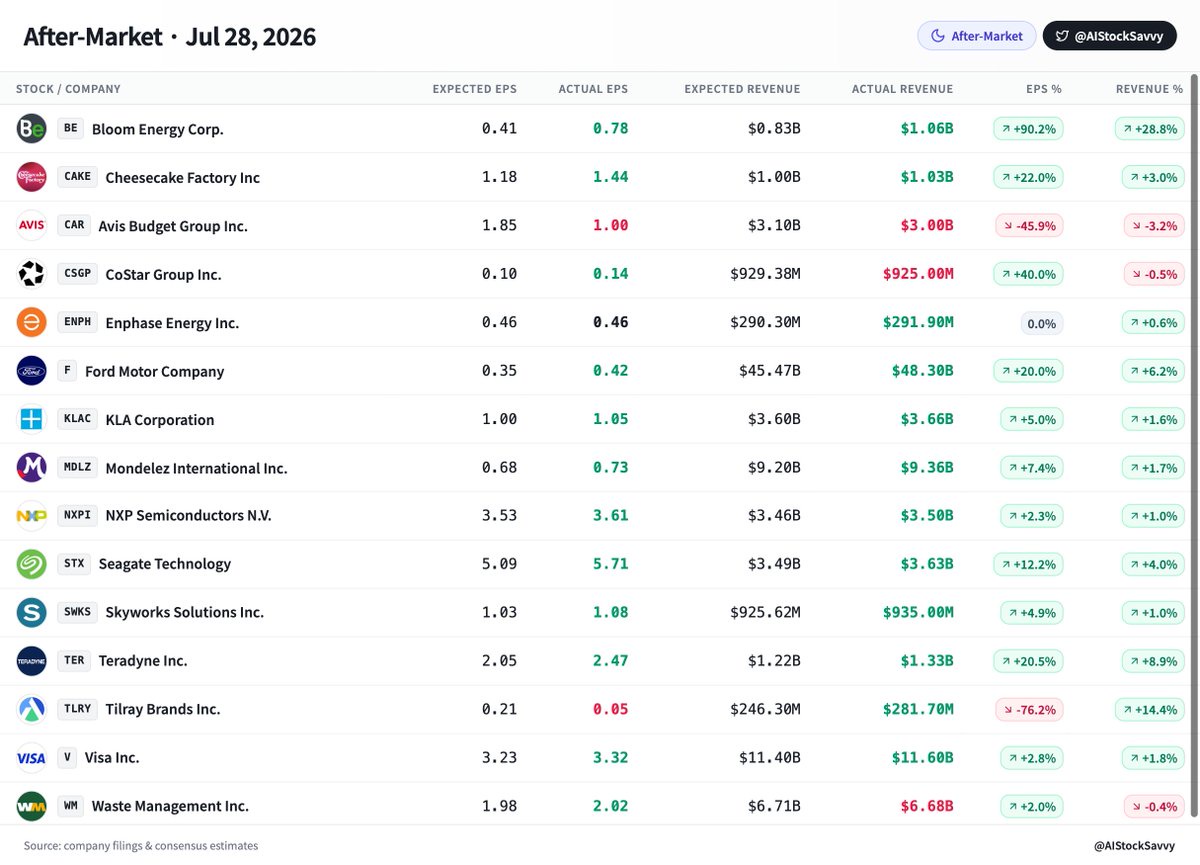This screenshot has height=865, width=1200.
Task: Click the CoStar Group logo icon
Action: (31, 274)
